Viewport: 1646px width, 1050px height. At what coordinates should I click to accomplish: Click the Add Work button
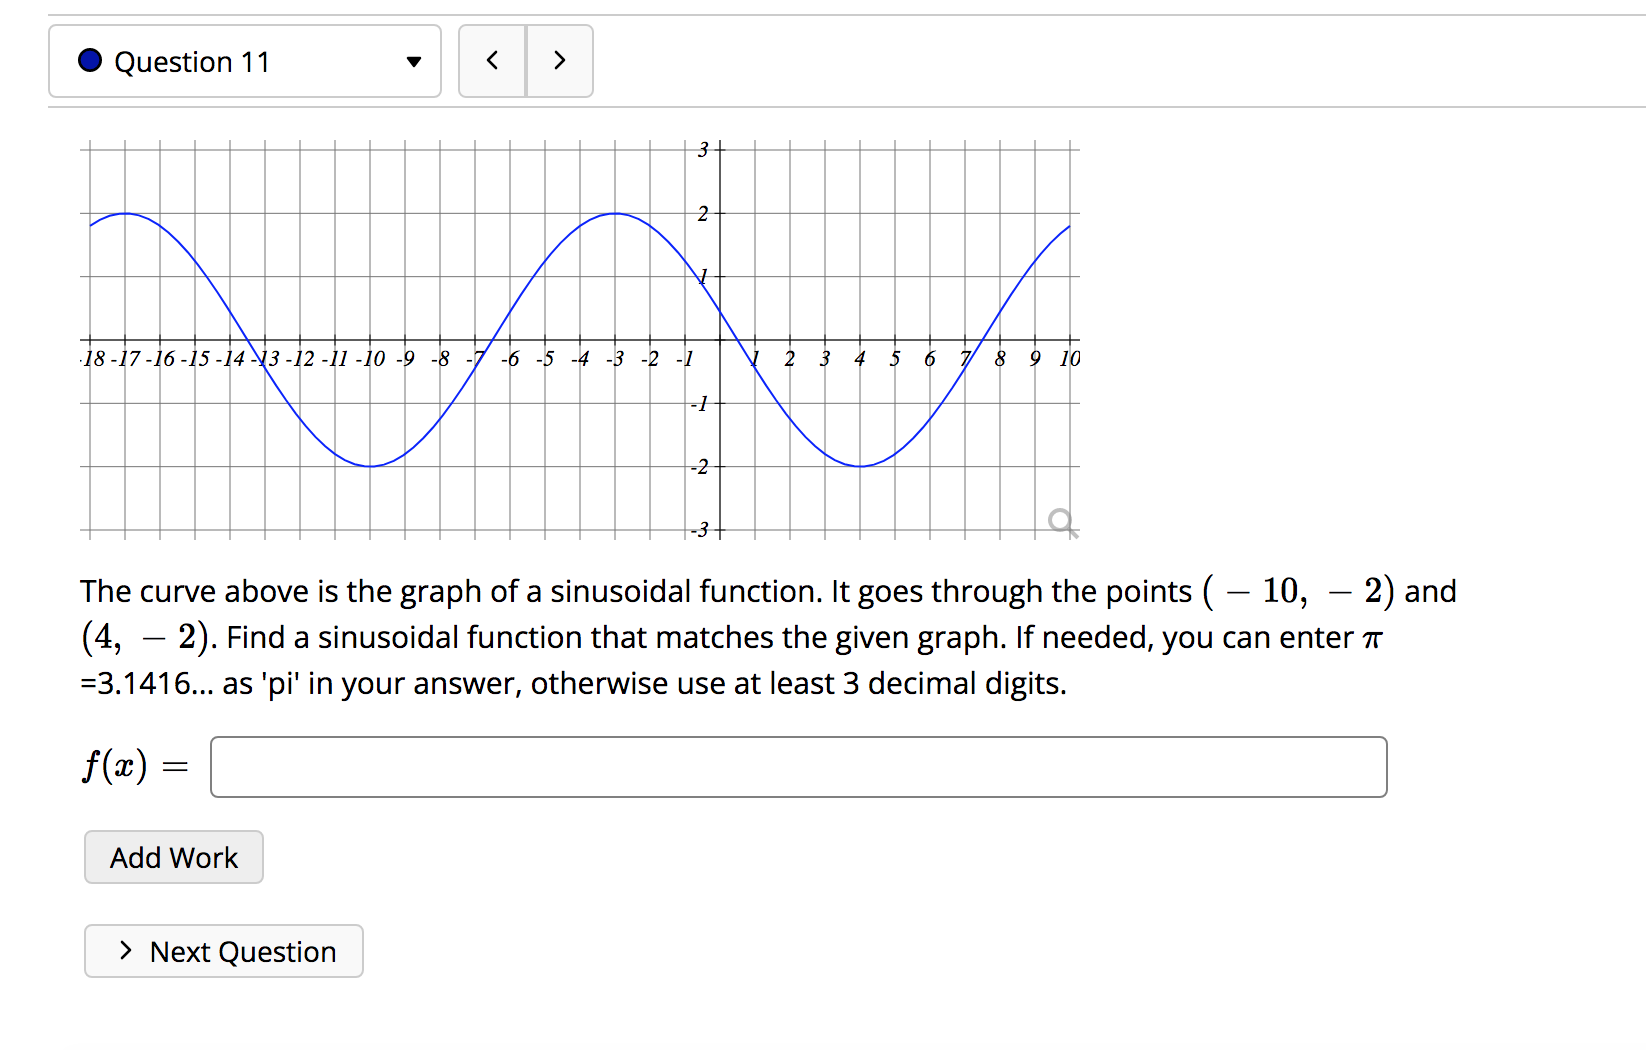pos(173,857)
